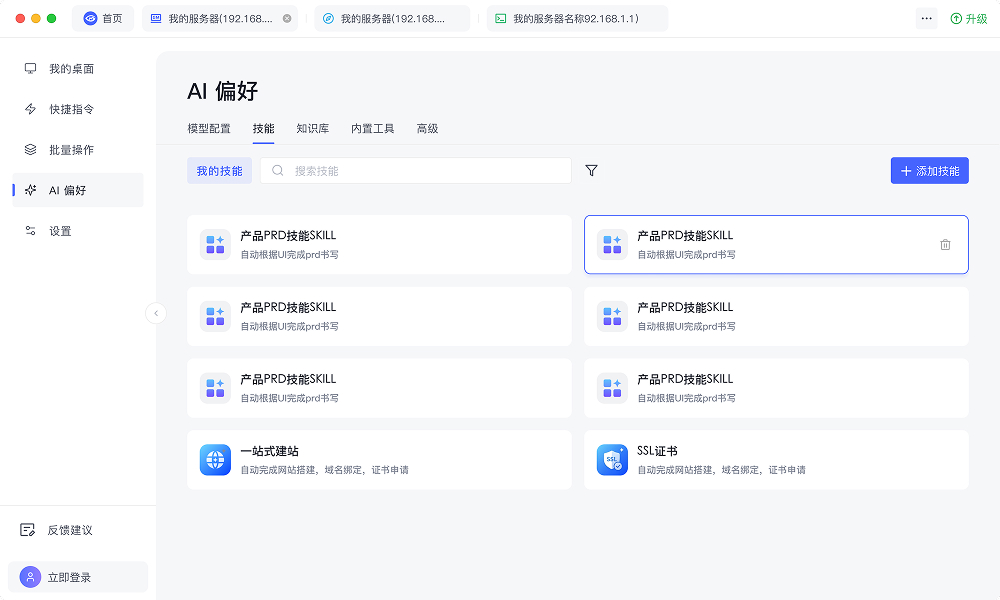This screenshot has height=600, width=1000.
Task: Open the 内置工具 tab
Action: (x=372, y=129)
